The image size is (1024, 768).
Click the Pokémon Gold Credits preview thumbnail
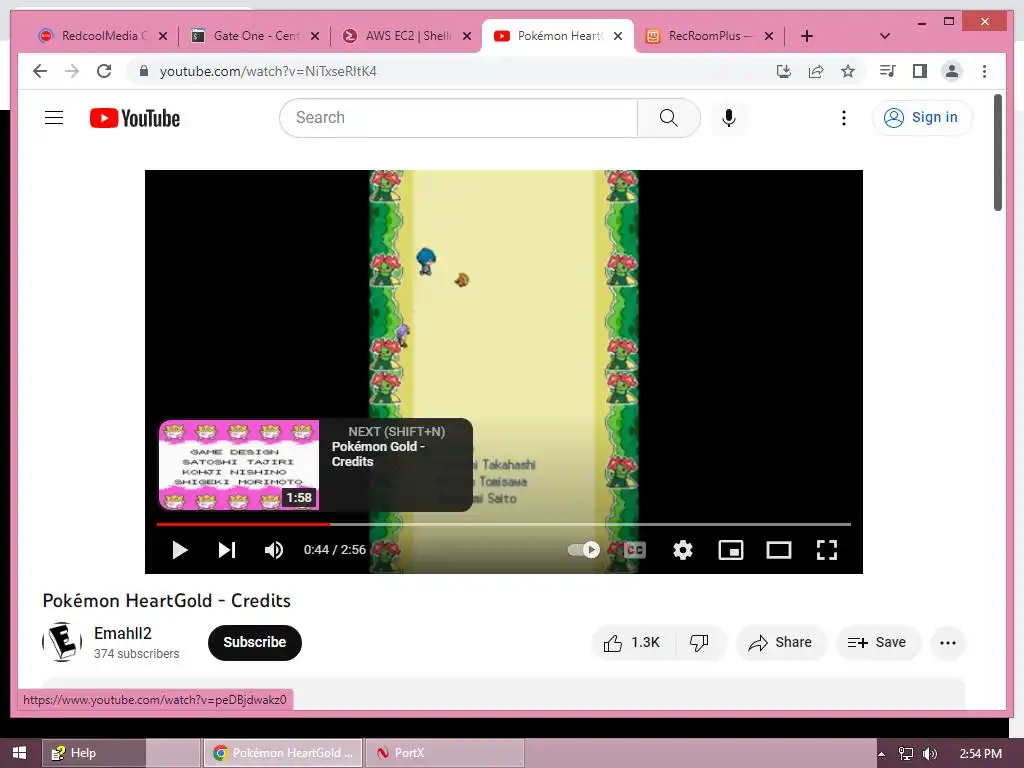239,465
